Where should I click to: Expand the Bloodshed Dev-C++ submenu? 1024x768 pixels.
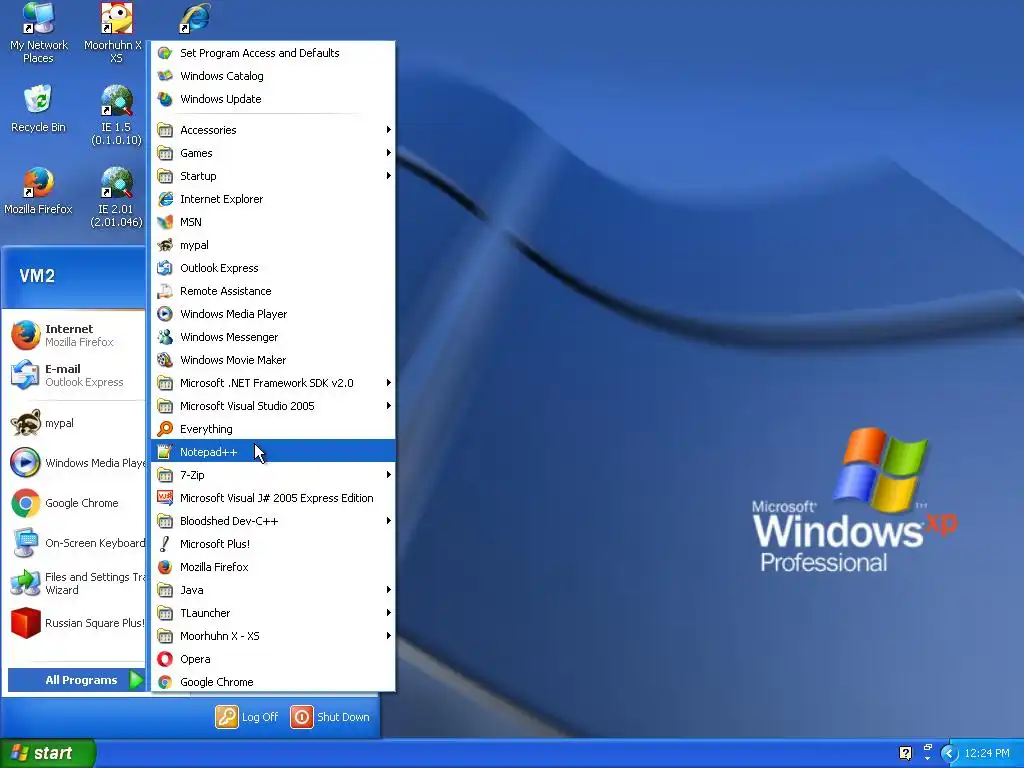pos(273,521)
